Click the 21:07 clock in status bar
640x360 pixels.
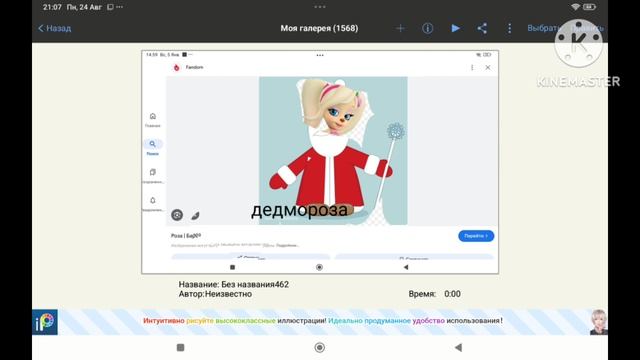[52, 7]
